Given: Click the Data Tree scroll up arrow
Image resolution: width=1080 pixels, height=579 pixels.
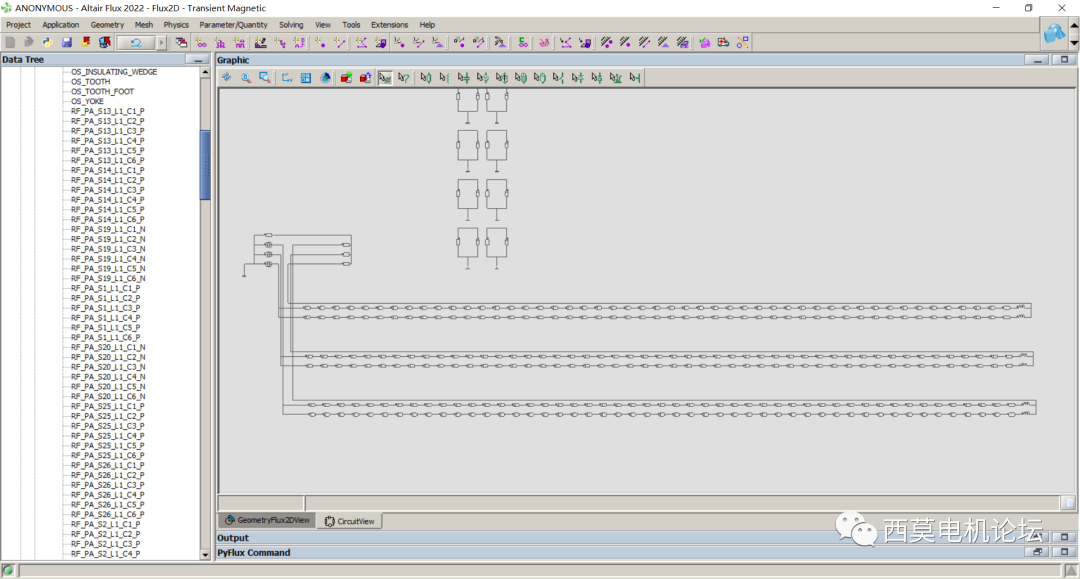Looking at the screenshot, I should tap(205, 72).
